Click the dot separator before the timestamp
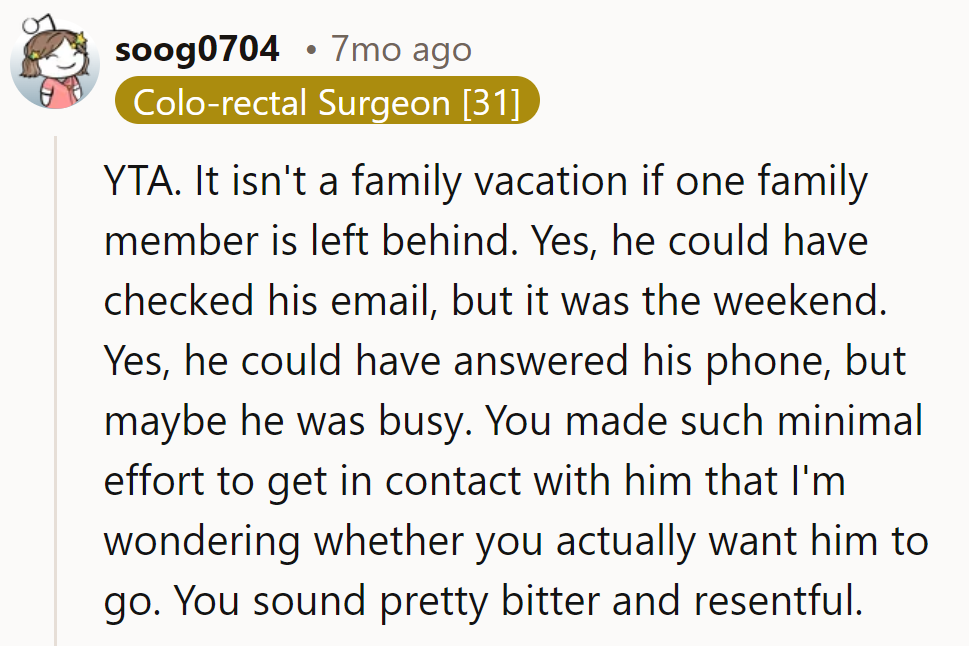 tap(312, 49)
